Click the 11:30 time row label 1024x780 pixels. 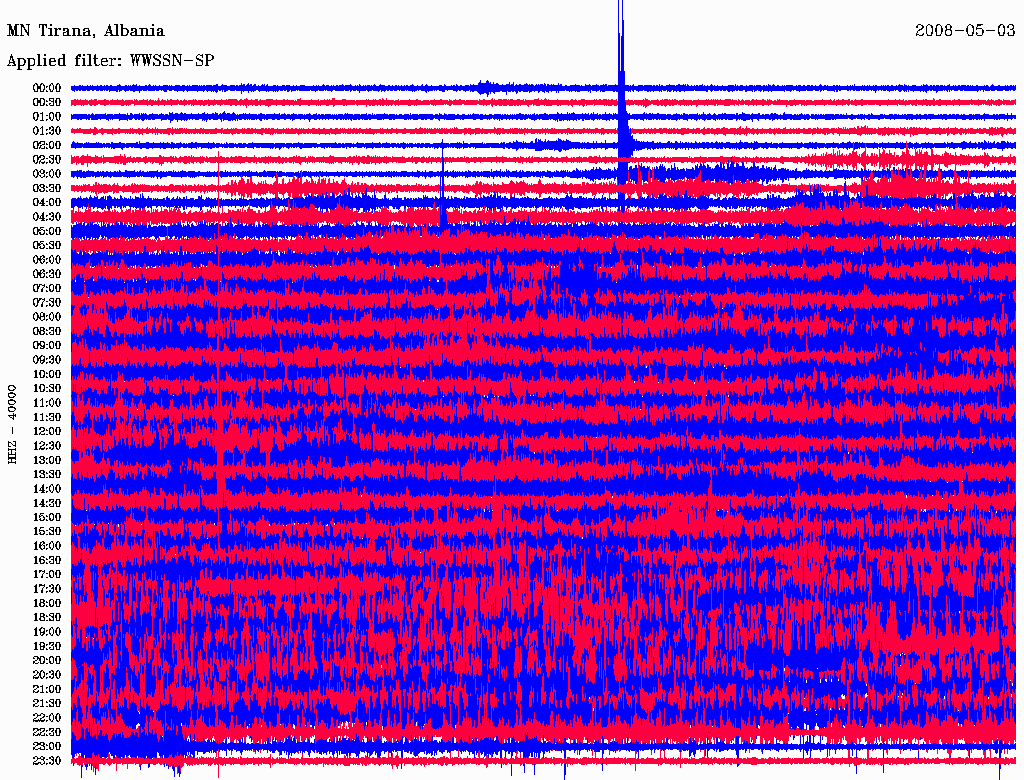[x=47, y=417]
